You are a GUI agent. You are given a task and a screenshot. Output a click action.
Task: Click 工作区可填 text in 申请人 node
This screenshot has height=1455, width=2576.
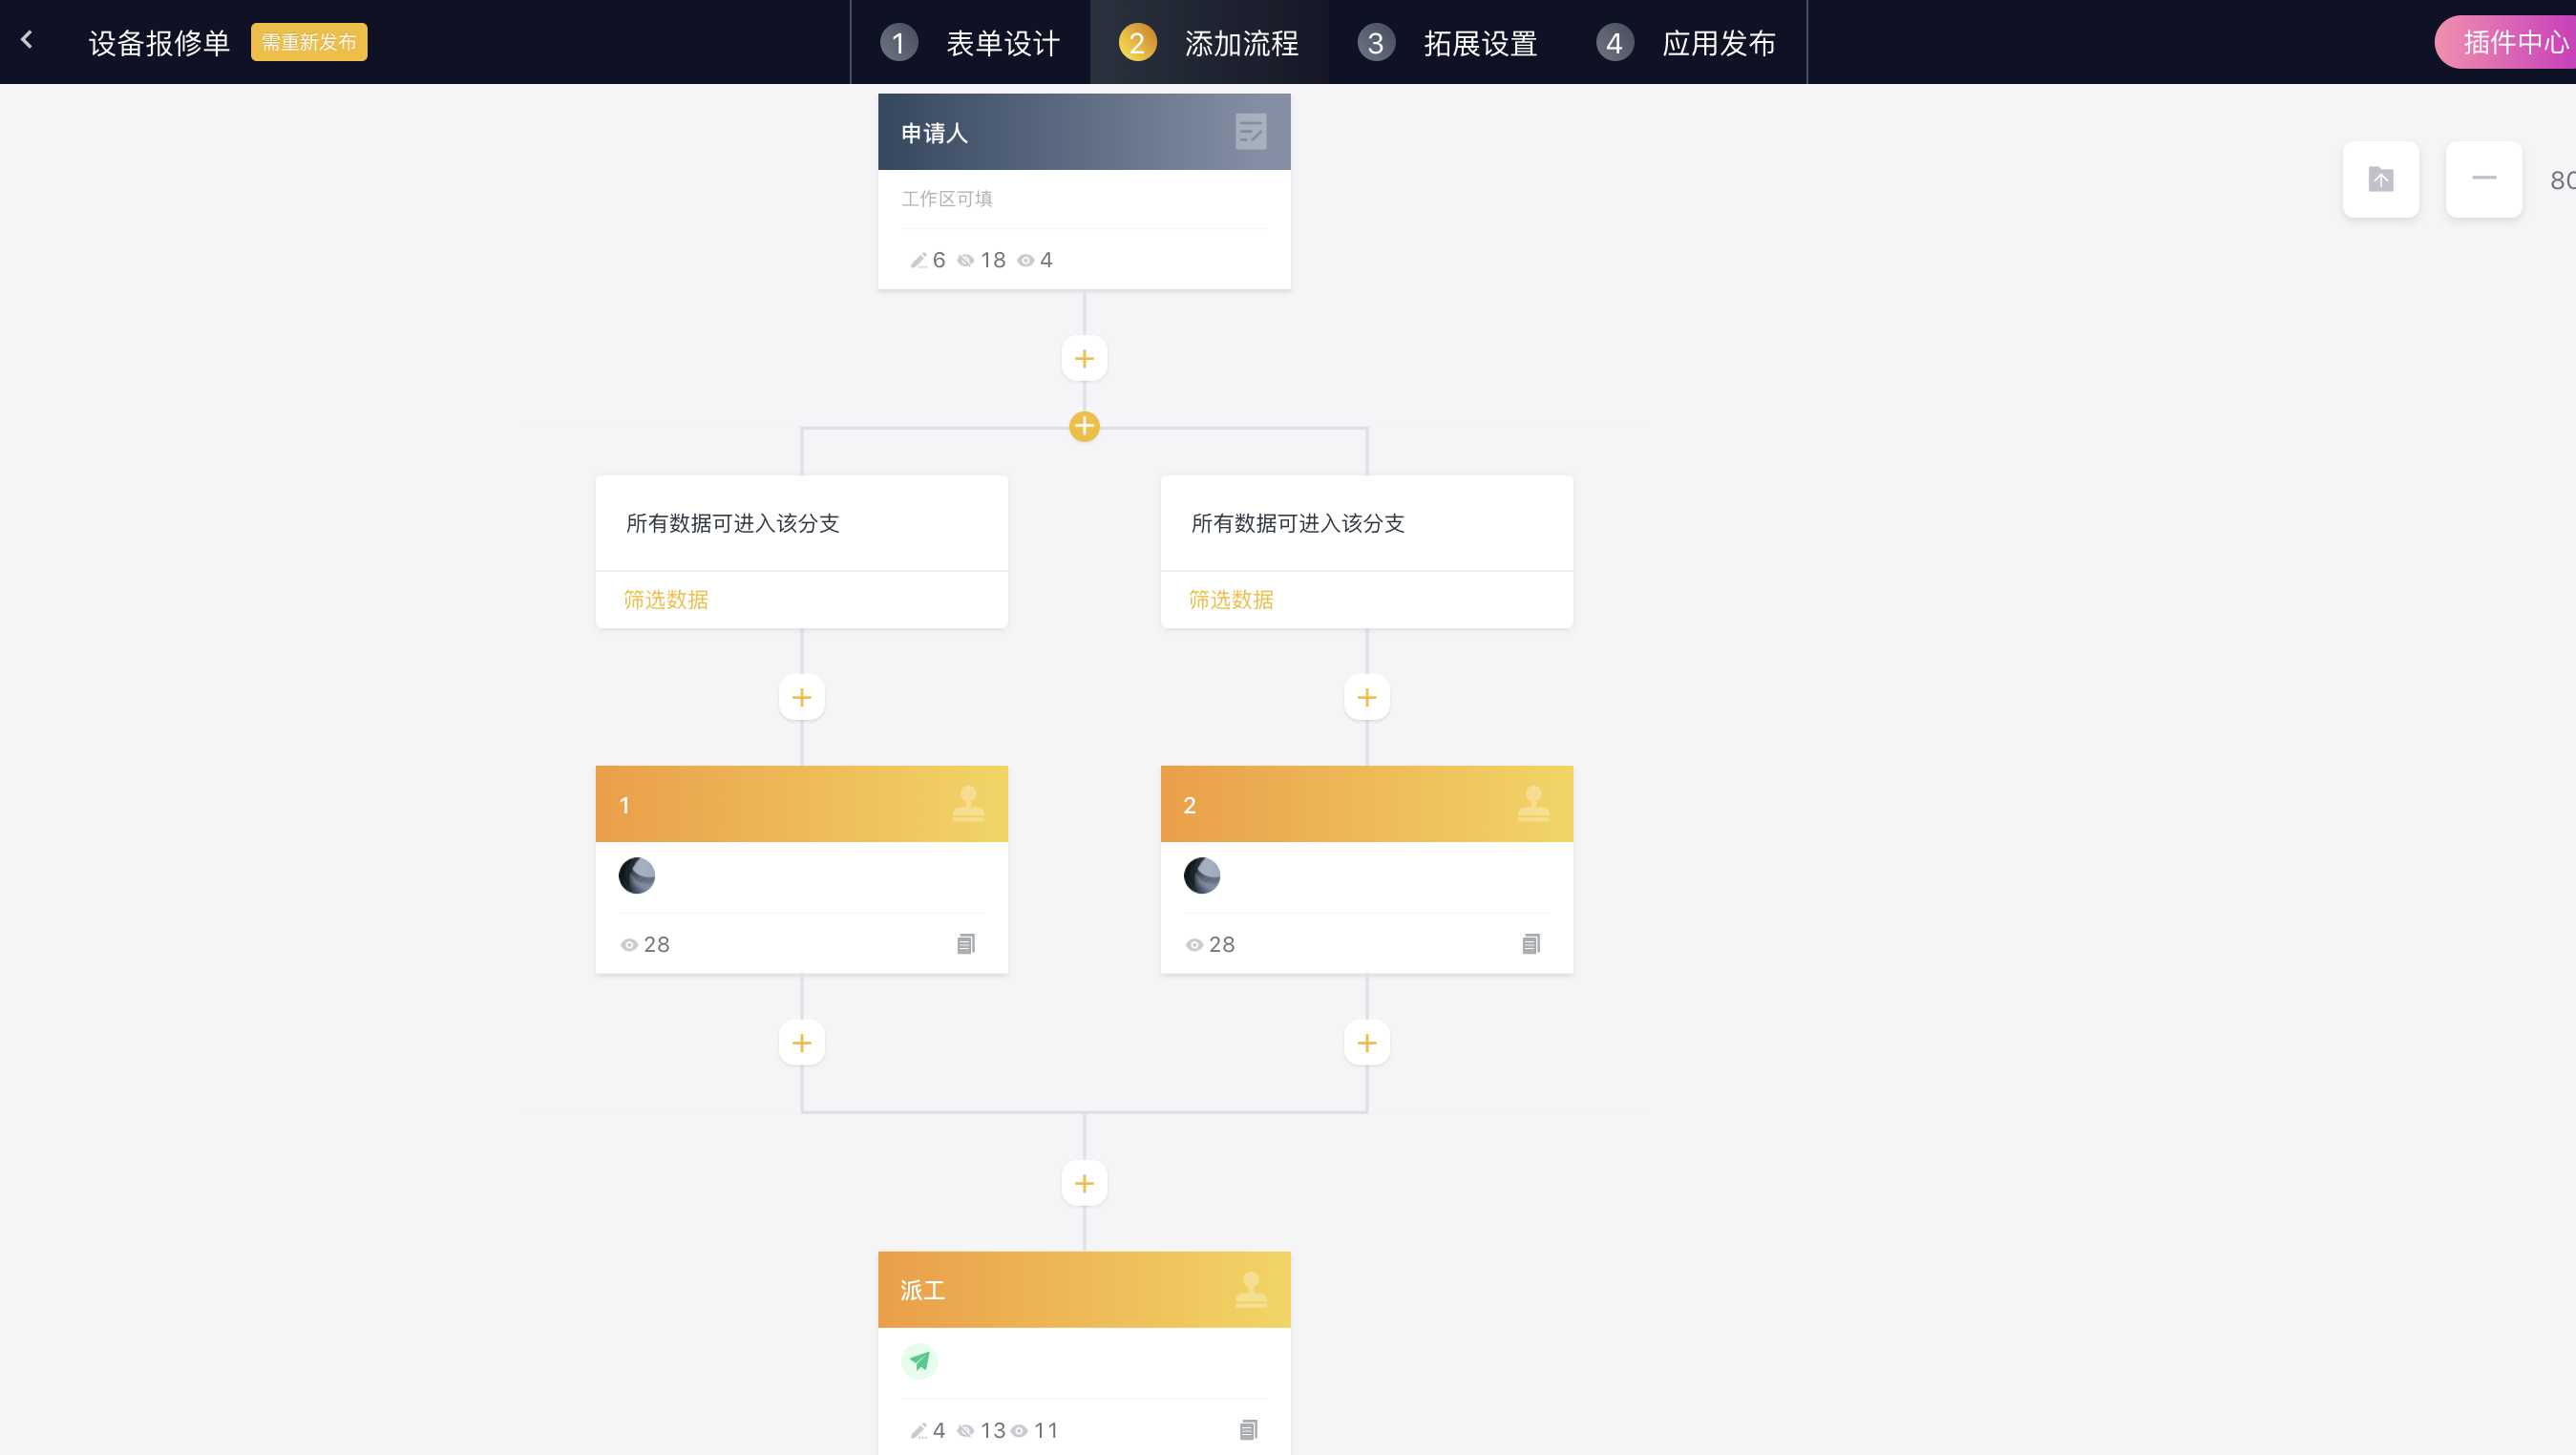pyautogui.click(x=947, y=199)
